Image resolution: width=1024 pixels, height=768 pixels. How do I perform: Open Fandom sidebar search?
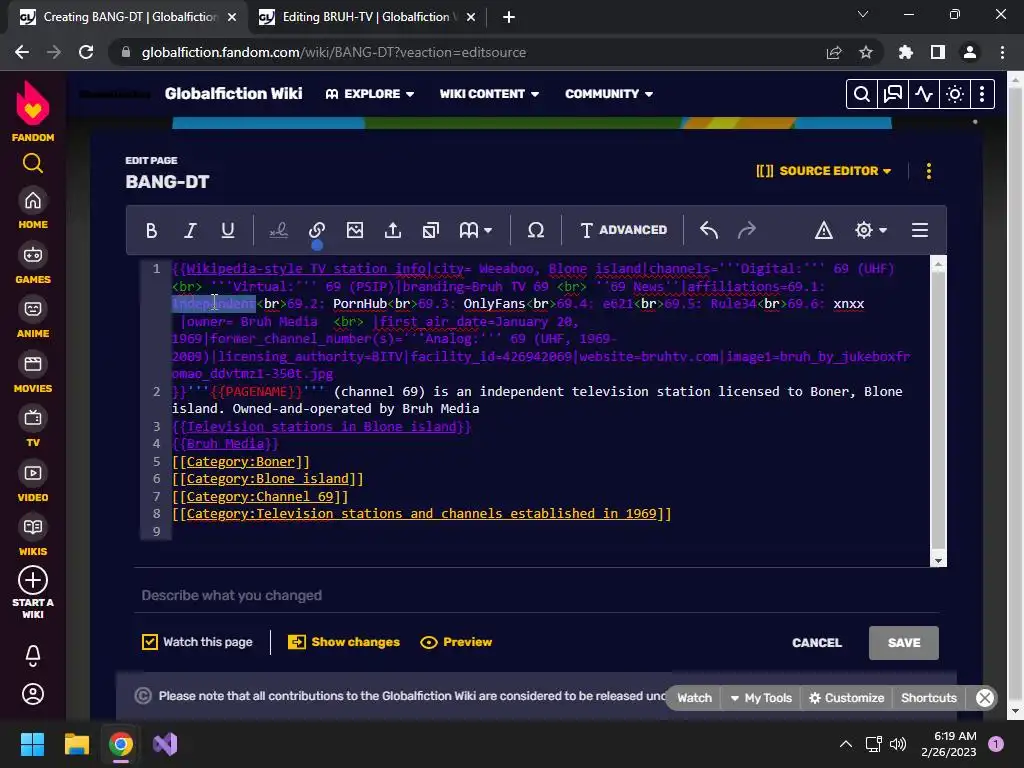coord(33,163)
